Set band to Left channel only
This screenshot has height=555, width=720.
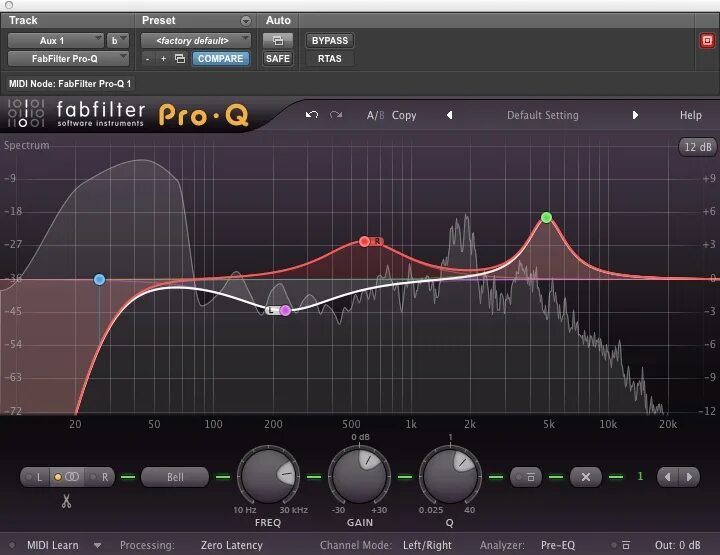(34, 477)
